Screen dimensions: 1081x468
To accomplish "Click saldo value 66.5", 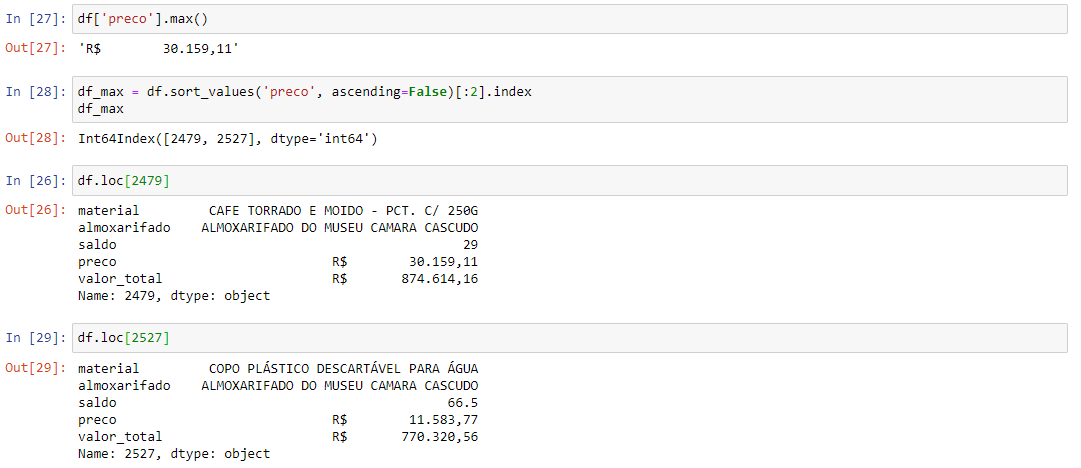I will click(463, 403).
